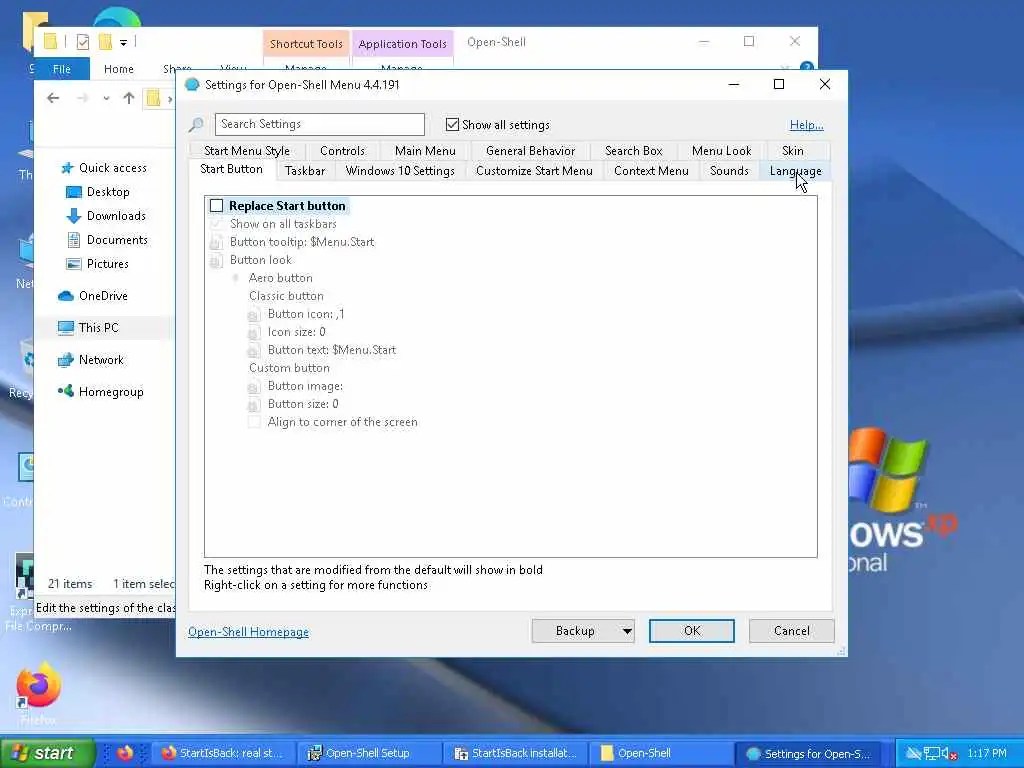
Task: Switch to the Taskbar tab
Action: 304,171
